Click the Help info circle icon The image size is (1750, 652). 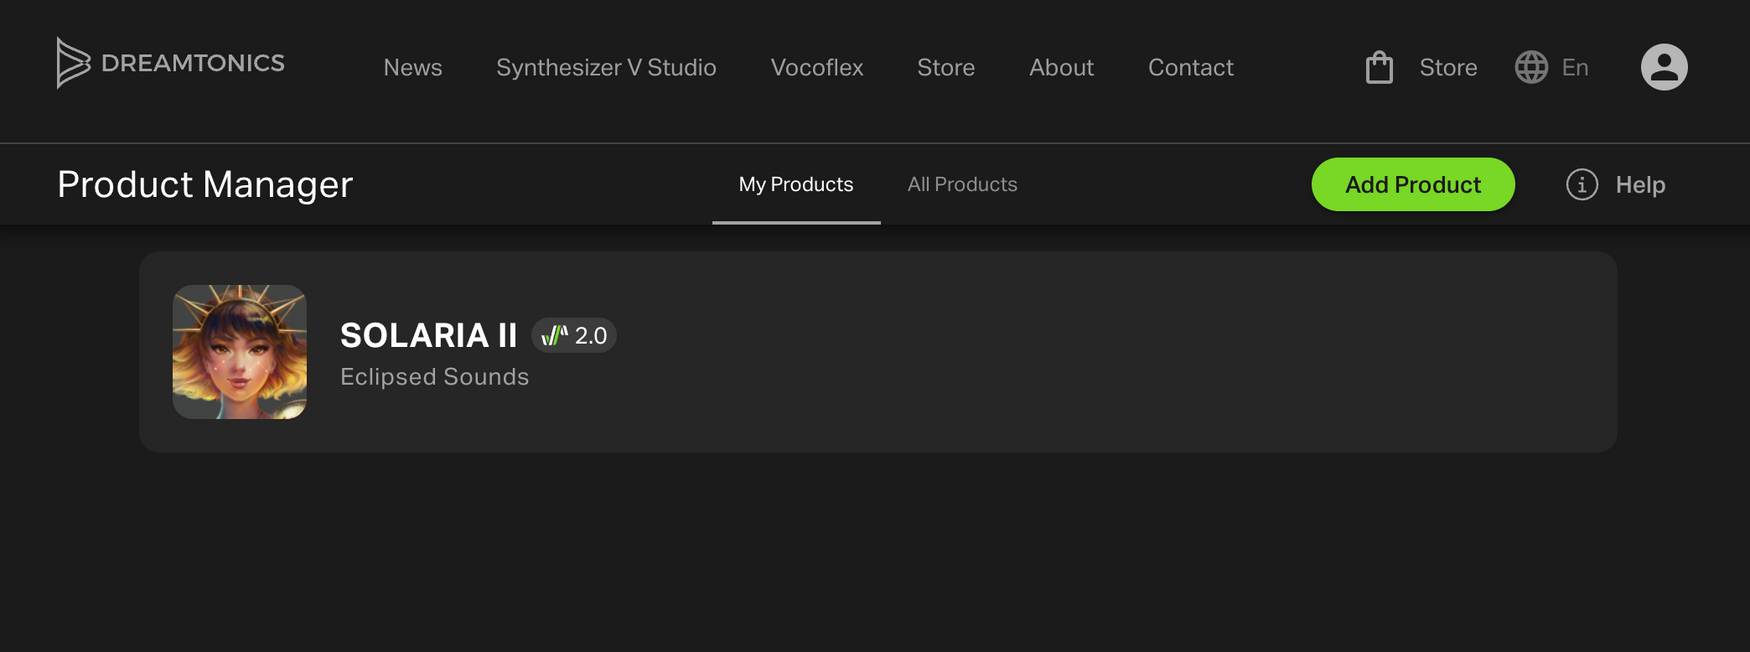tap(1582, 185)
